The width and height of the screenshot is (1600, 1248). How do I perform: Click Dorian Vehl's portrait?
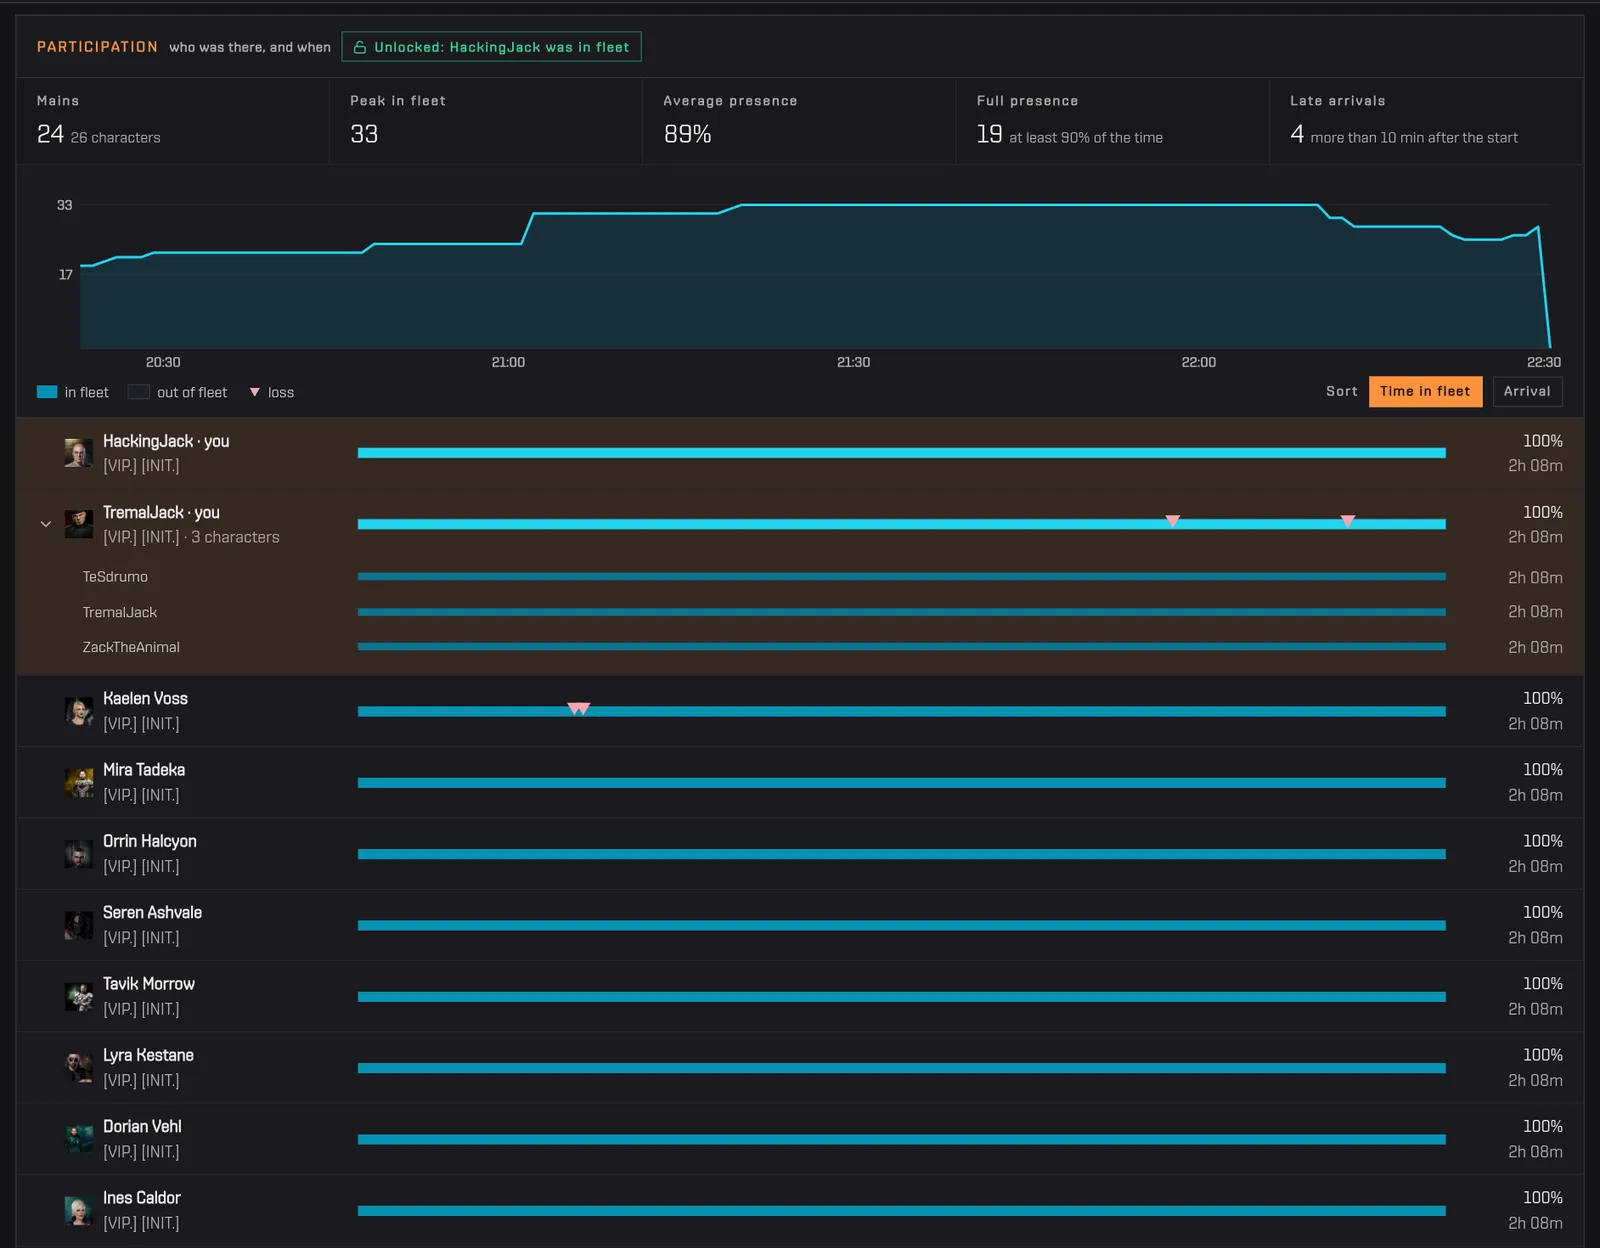(78, 1139)
